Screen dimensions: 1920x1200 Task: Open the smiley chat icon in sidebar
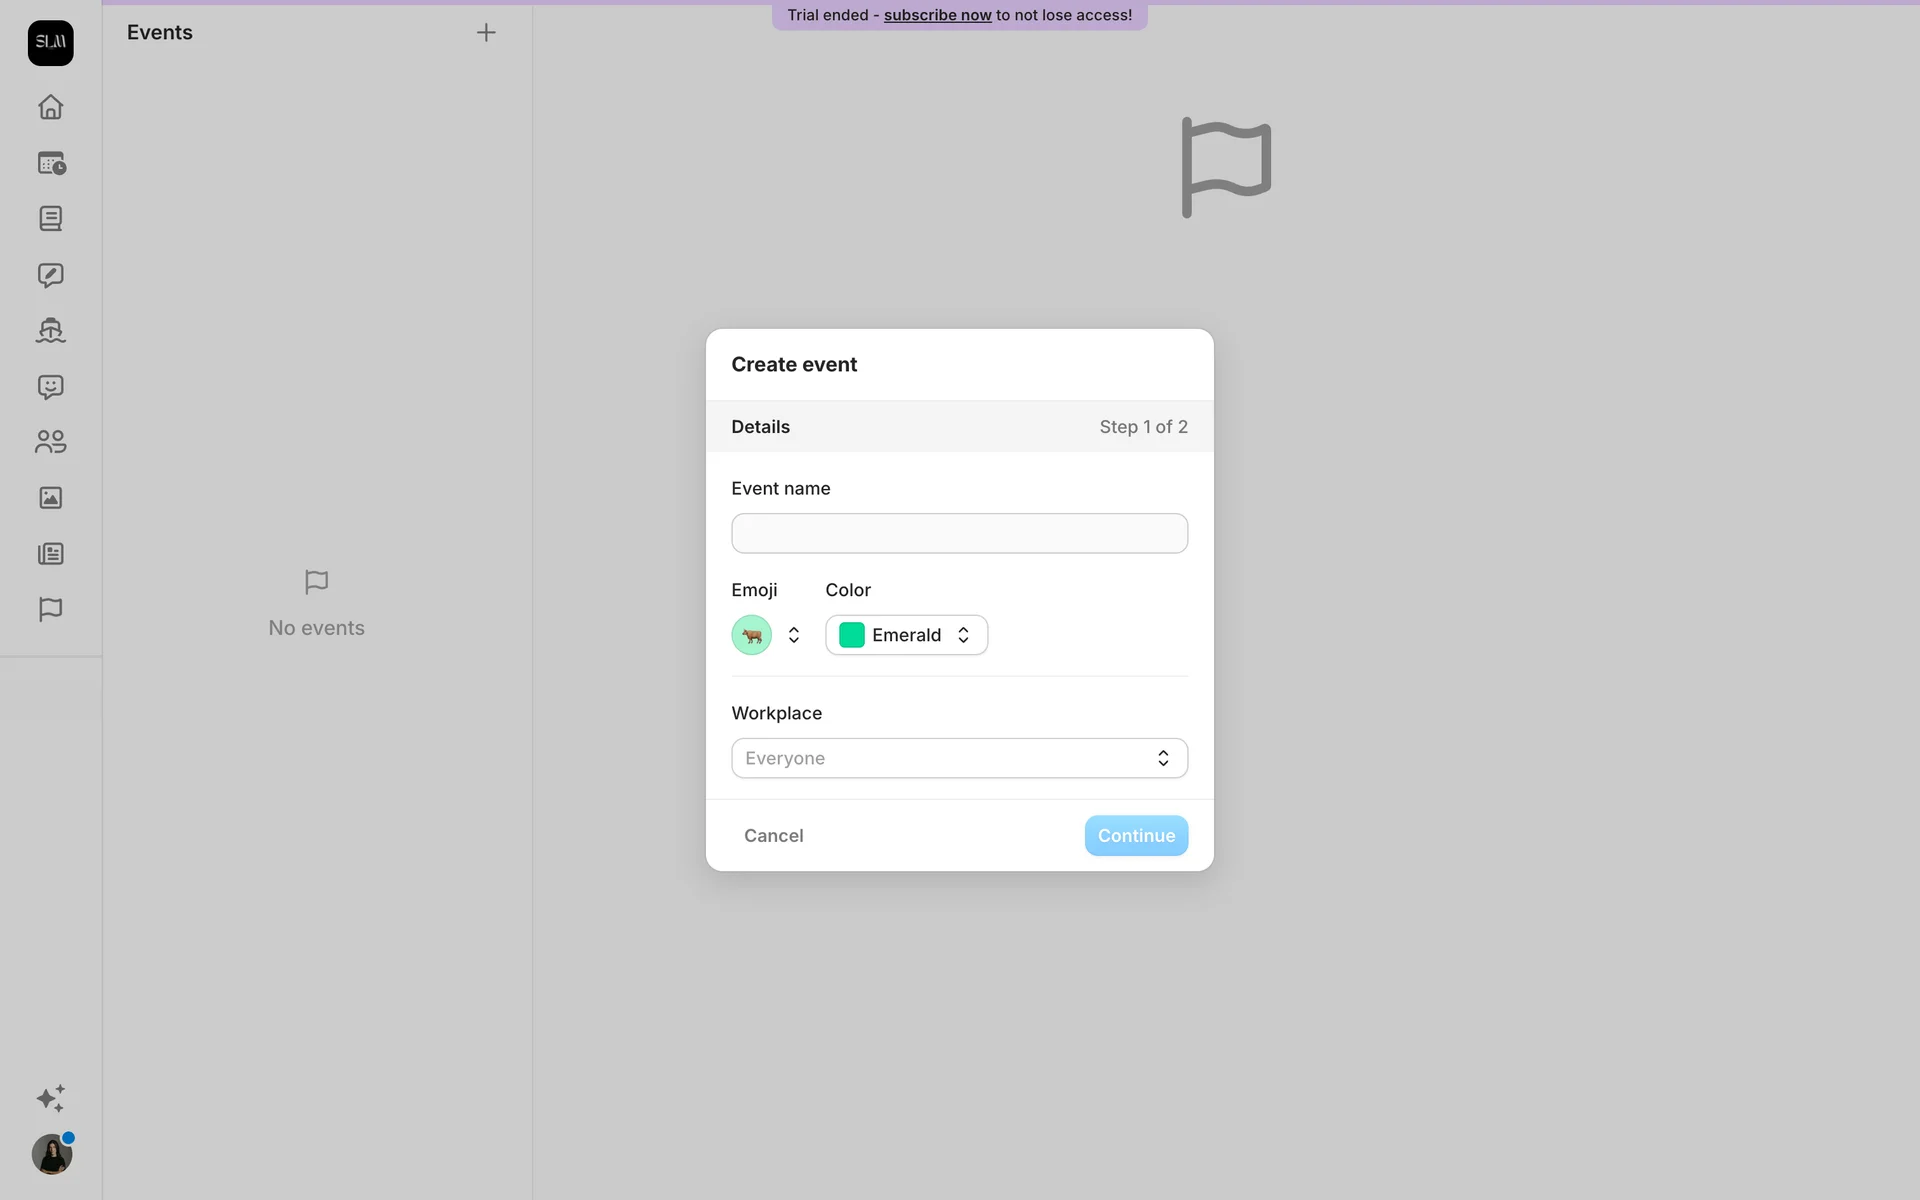[x=50, y=387]
